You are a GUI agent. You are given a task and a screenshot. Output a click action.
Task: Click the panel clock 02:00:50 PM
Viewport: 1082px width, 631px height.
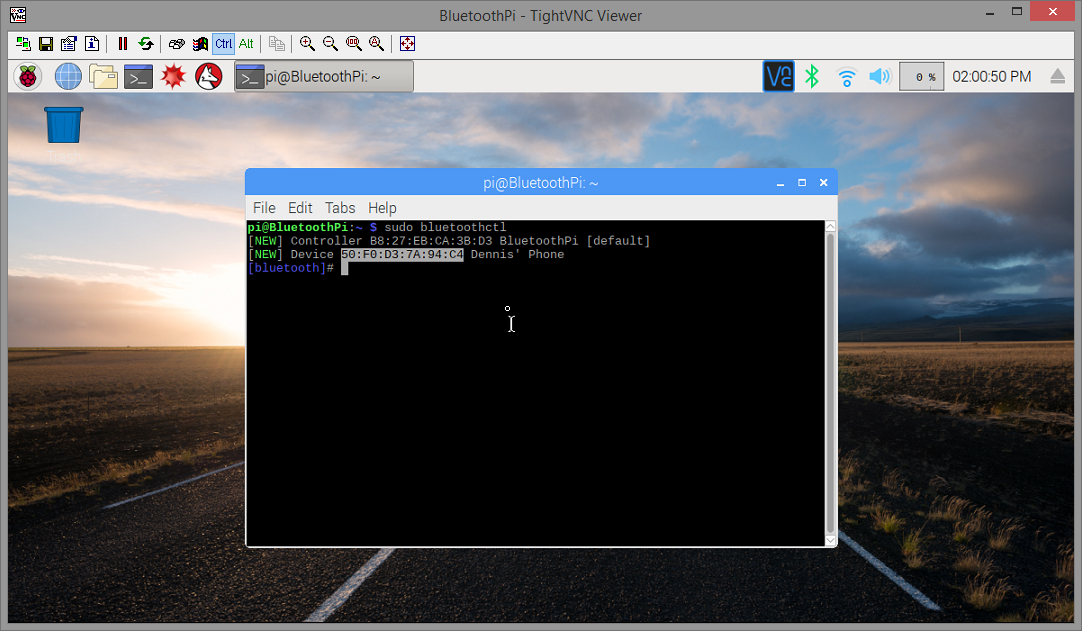(x=992, y=77)
